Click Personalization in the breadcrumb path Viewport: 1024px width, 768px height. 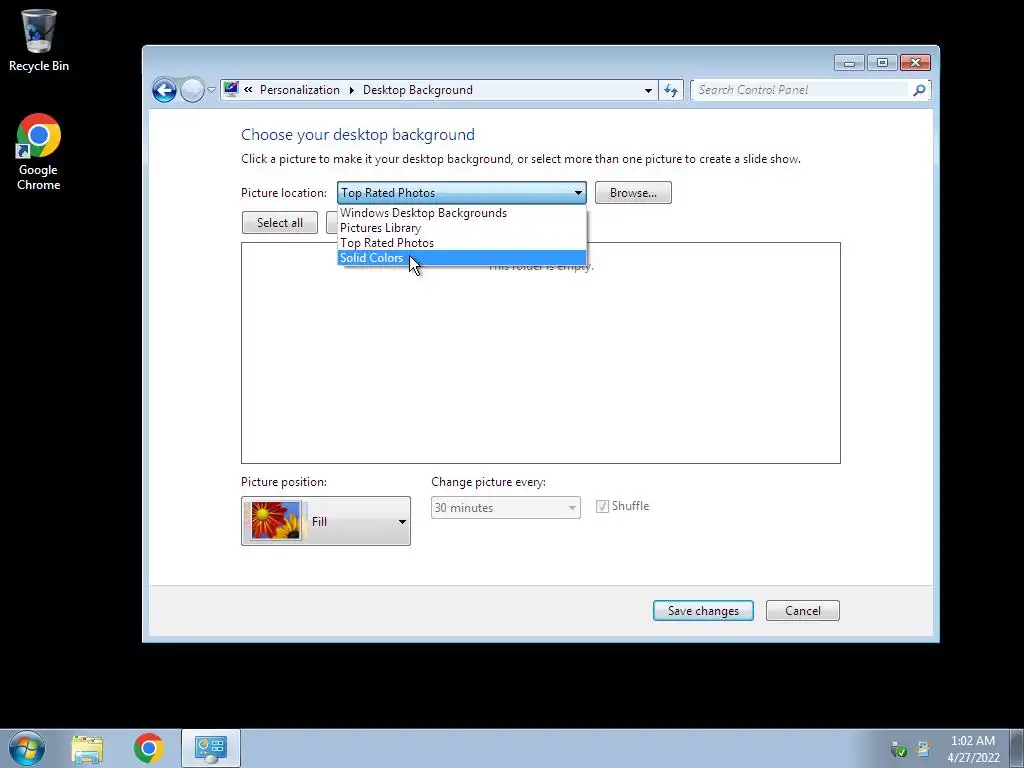300,90
